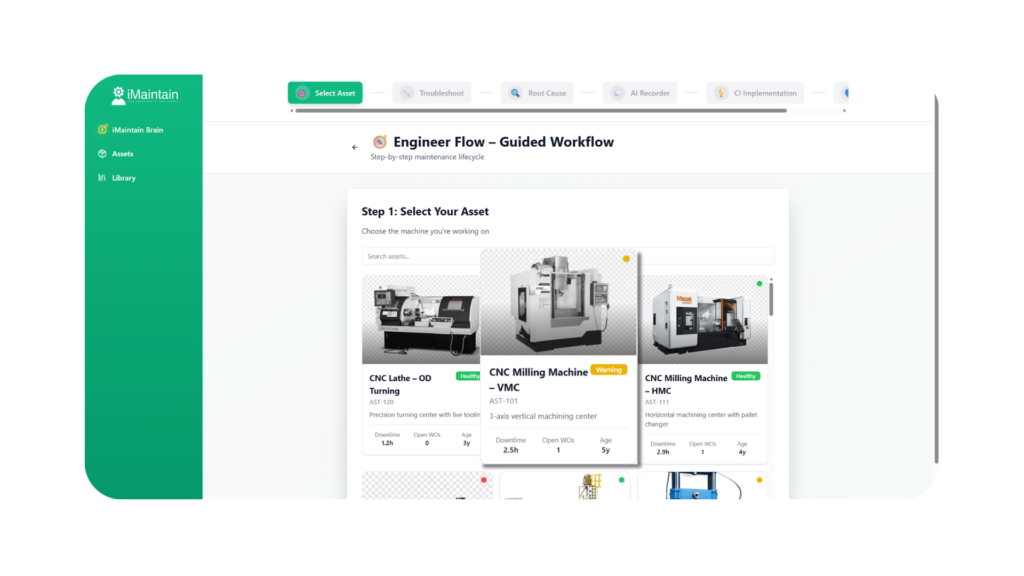Click the horizontal scrollbar under workflow steps
The height and width of the screenshot is (576, 1024).
(540, 111)
